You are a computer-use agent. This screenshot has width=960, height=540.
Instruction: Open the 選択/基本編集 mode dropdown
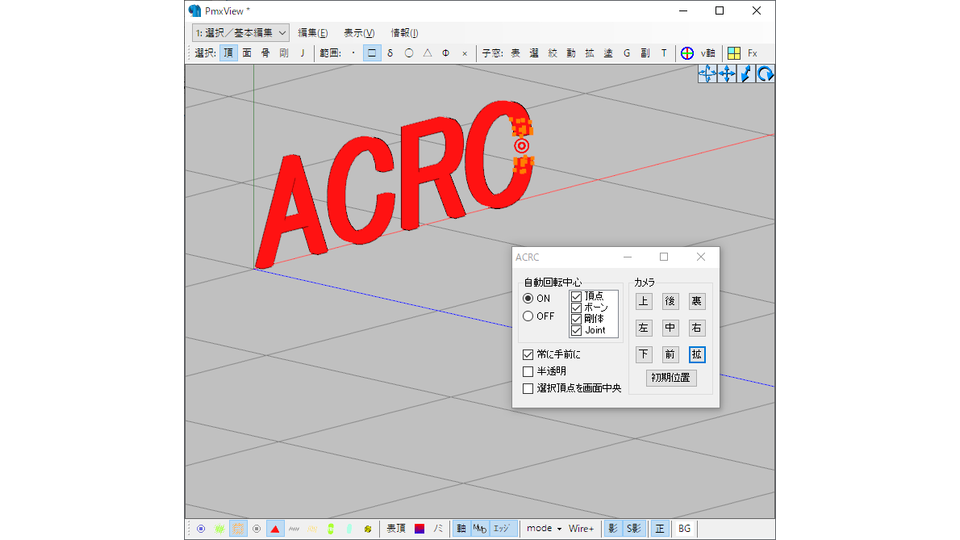[x=241, y=33]
